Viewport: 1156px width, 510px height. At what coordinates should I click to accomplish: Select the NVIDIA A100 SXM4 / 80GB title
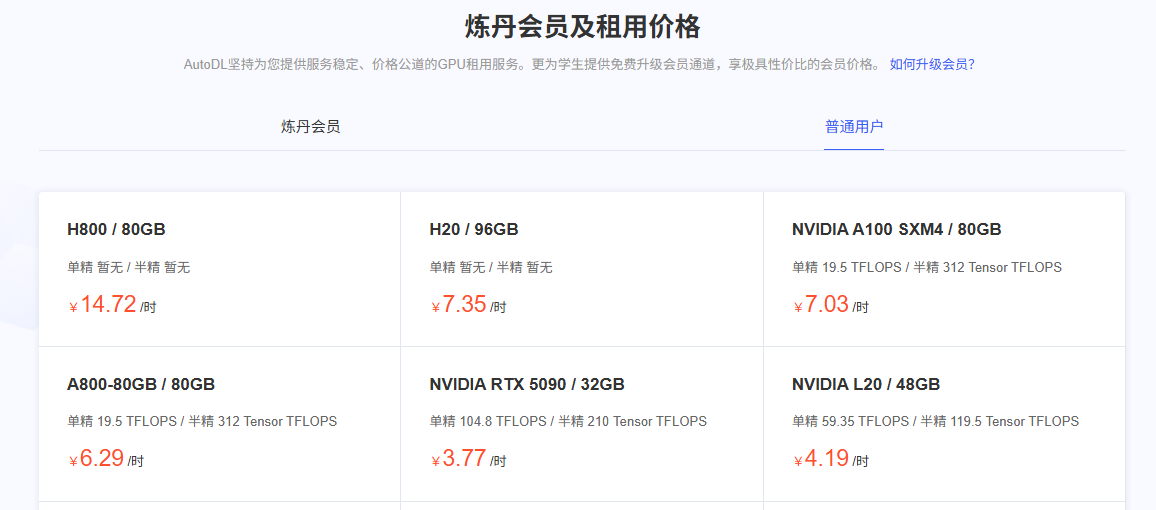pyautogui.click(x=896, y=229)
